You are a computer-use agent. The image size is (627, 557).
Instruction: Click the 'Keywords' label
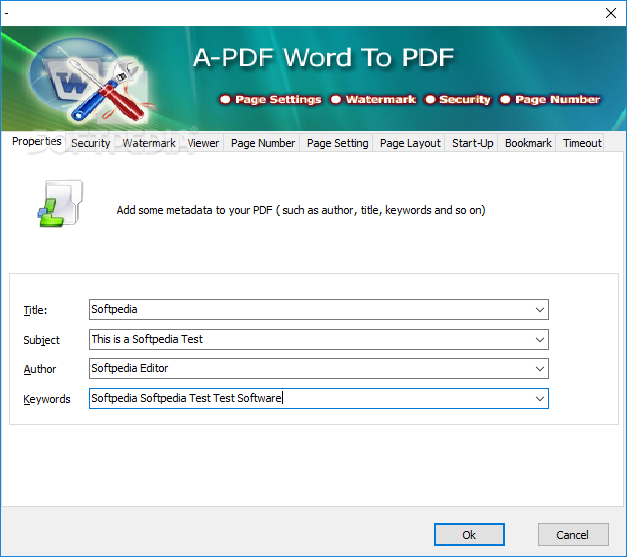(x=47, y=399)
